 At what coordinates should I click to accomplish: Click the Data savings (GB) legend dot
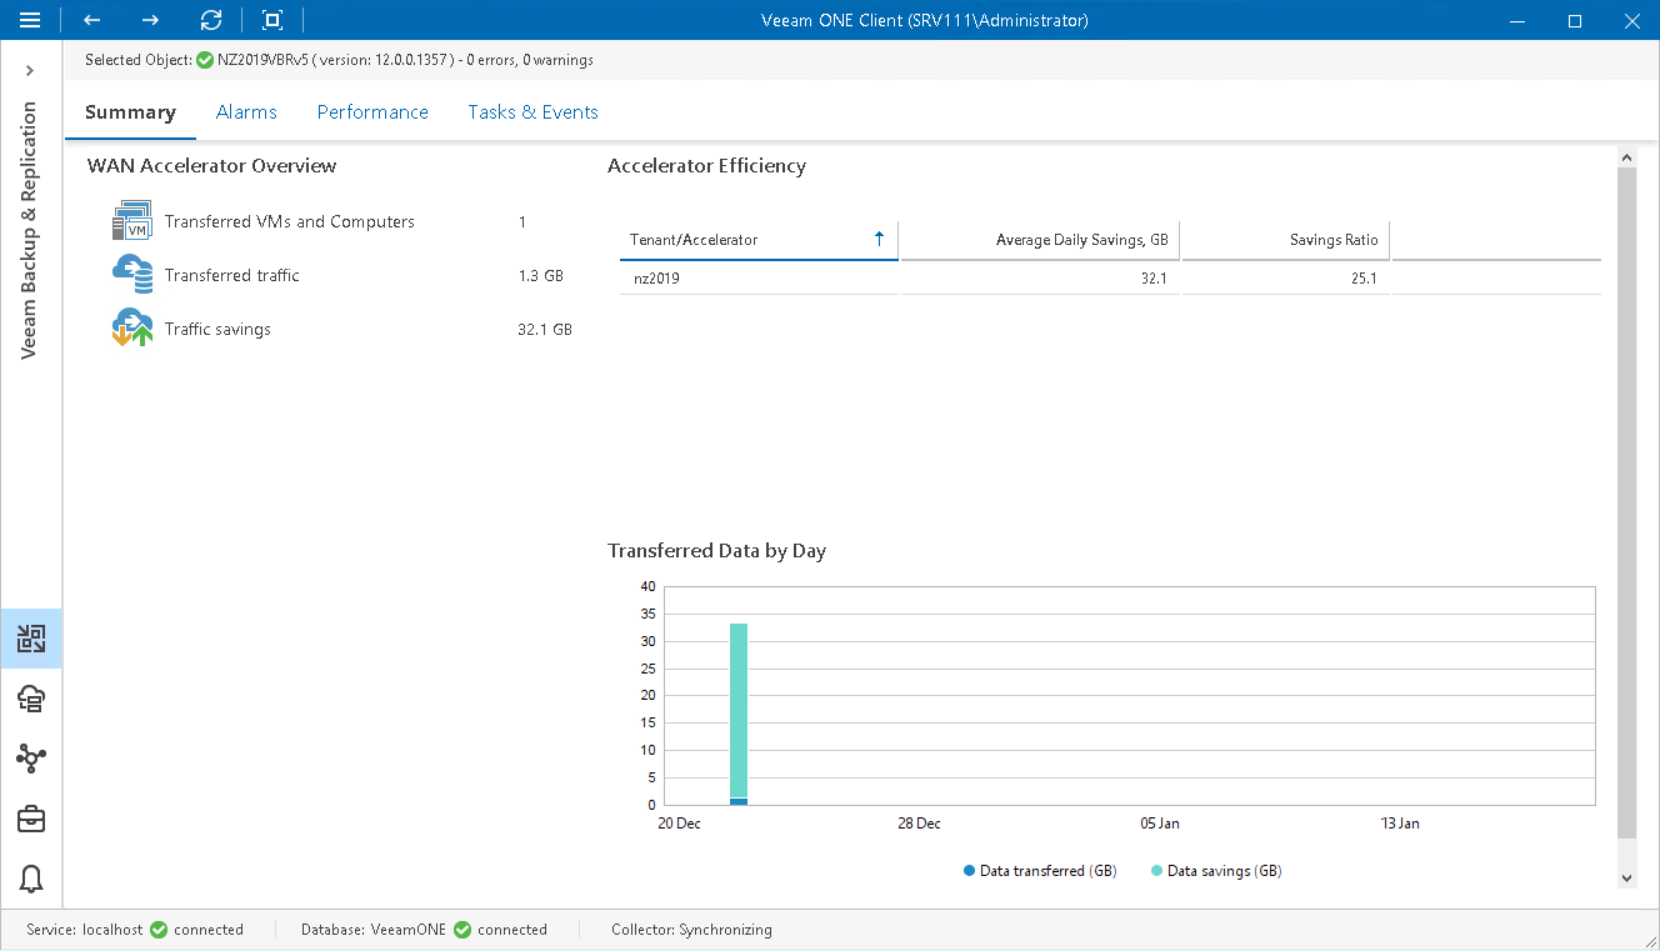coord(1157,871)
